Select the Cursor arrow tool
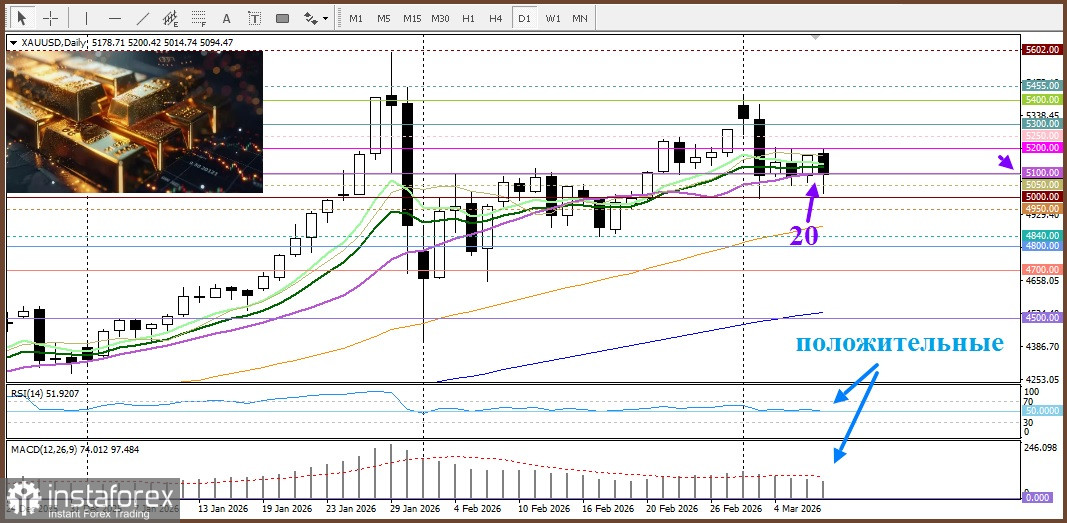The height and width of the screenshot is (523, 1067). click(24, 18)
